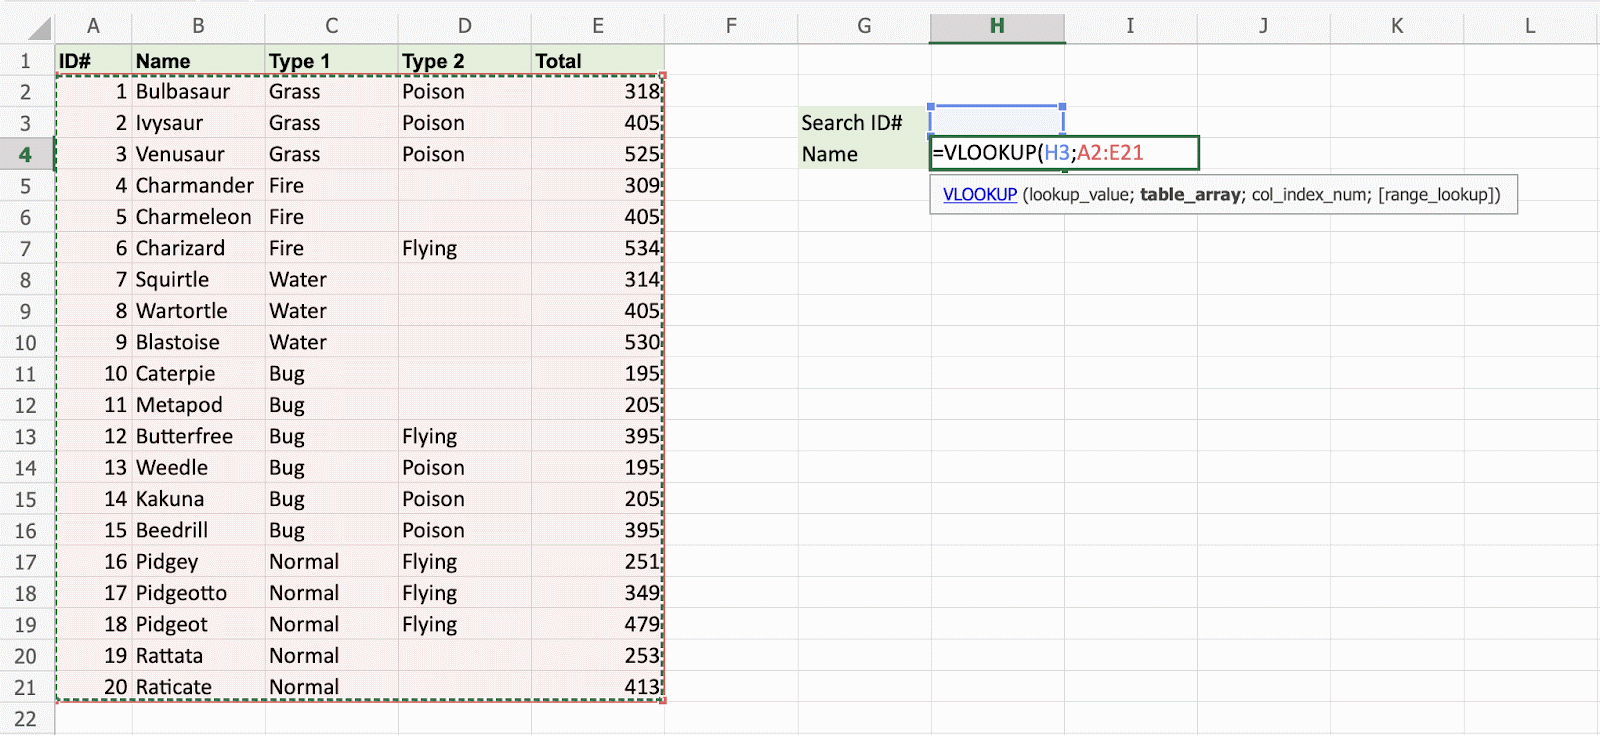1600x735 pixels.
Task: Click the formula cell containing =VLOOKUP
Action: (1063, 153)
